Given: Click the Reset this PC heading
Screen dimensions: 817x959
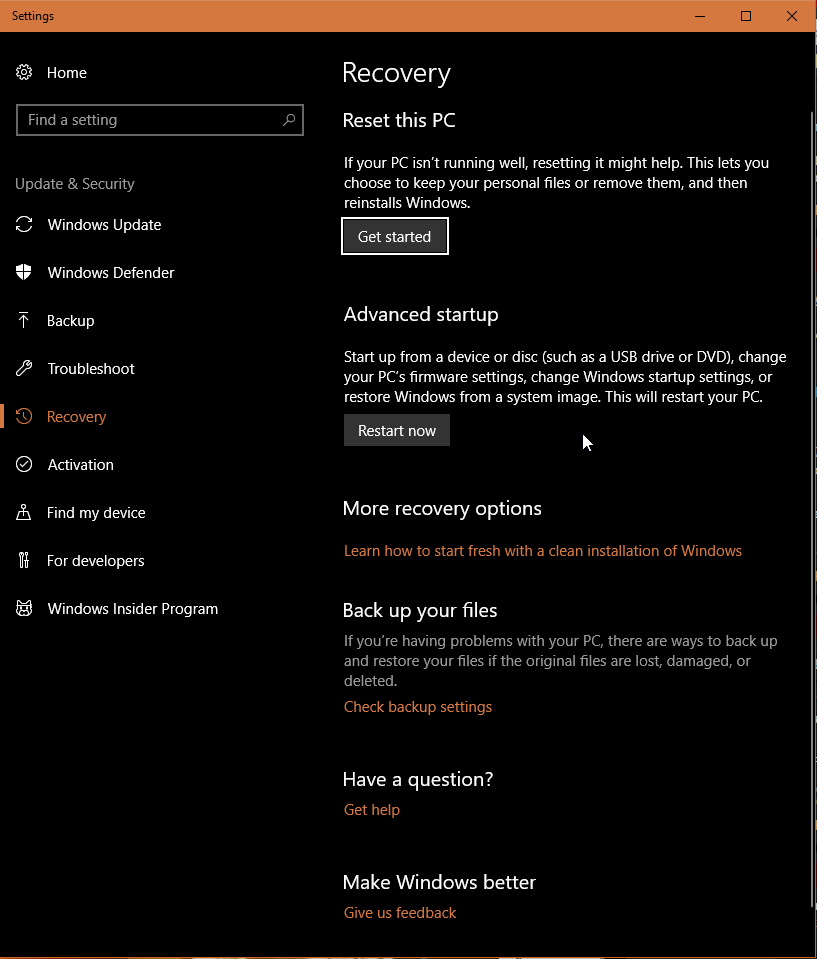Looking at the screenshot, I should [x=399, y=120].
